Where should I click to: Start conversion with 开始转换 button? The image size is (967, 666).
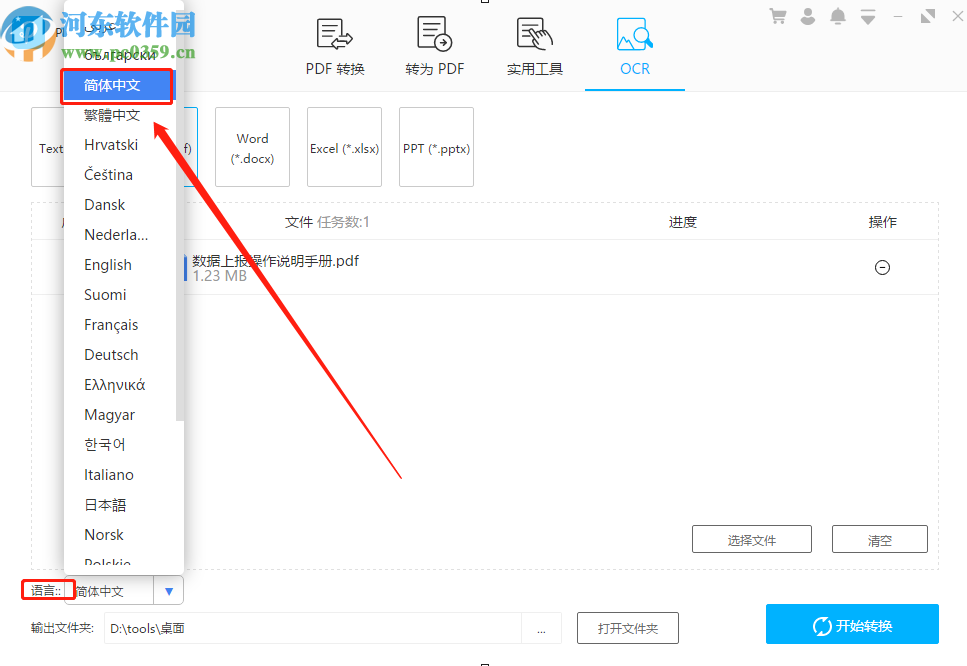(x=852, y=624)
